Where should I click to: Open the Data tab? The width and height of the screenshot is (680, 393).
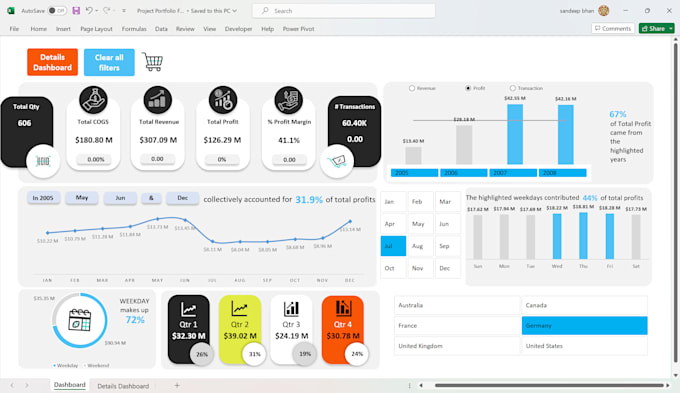(x=161, y=29)
